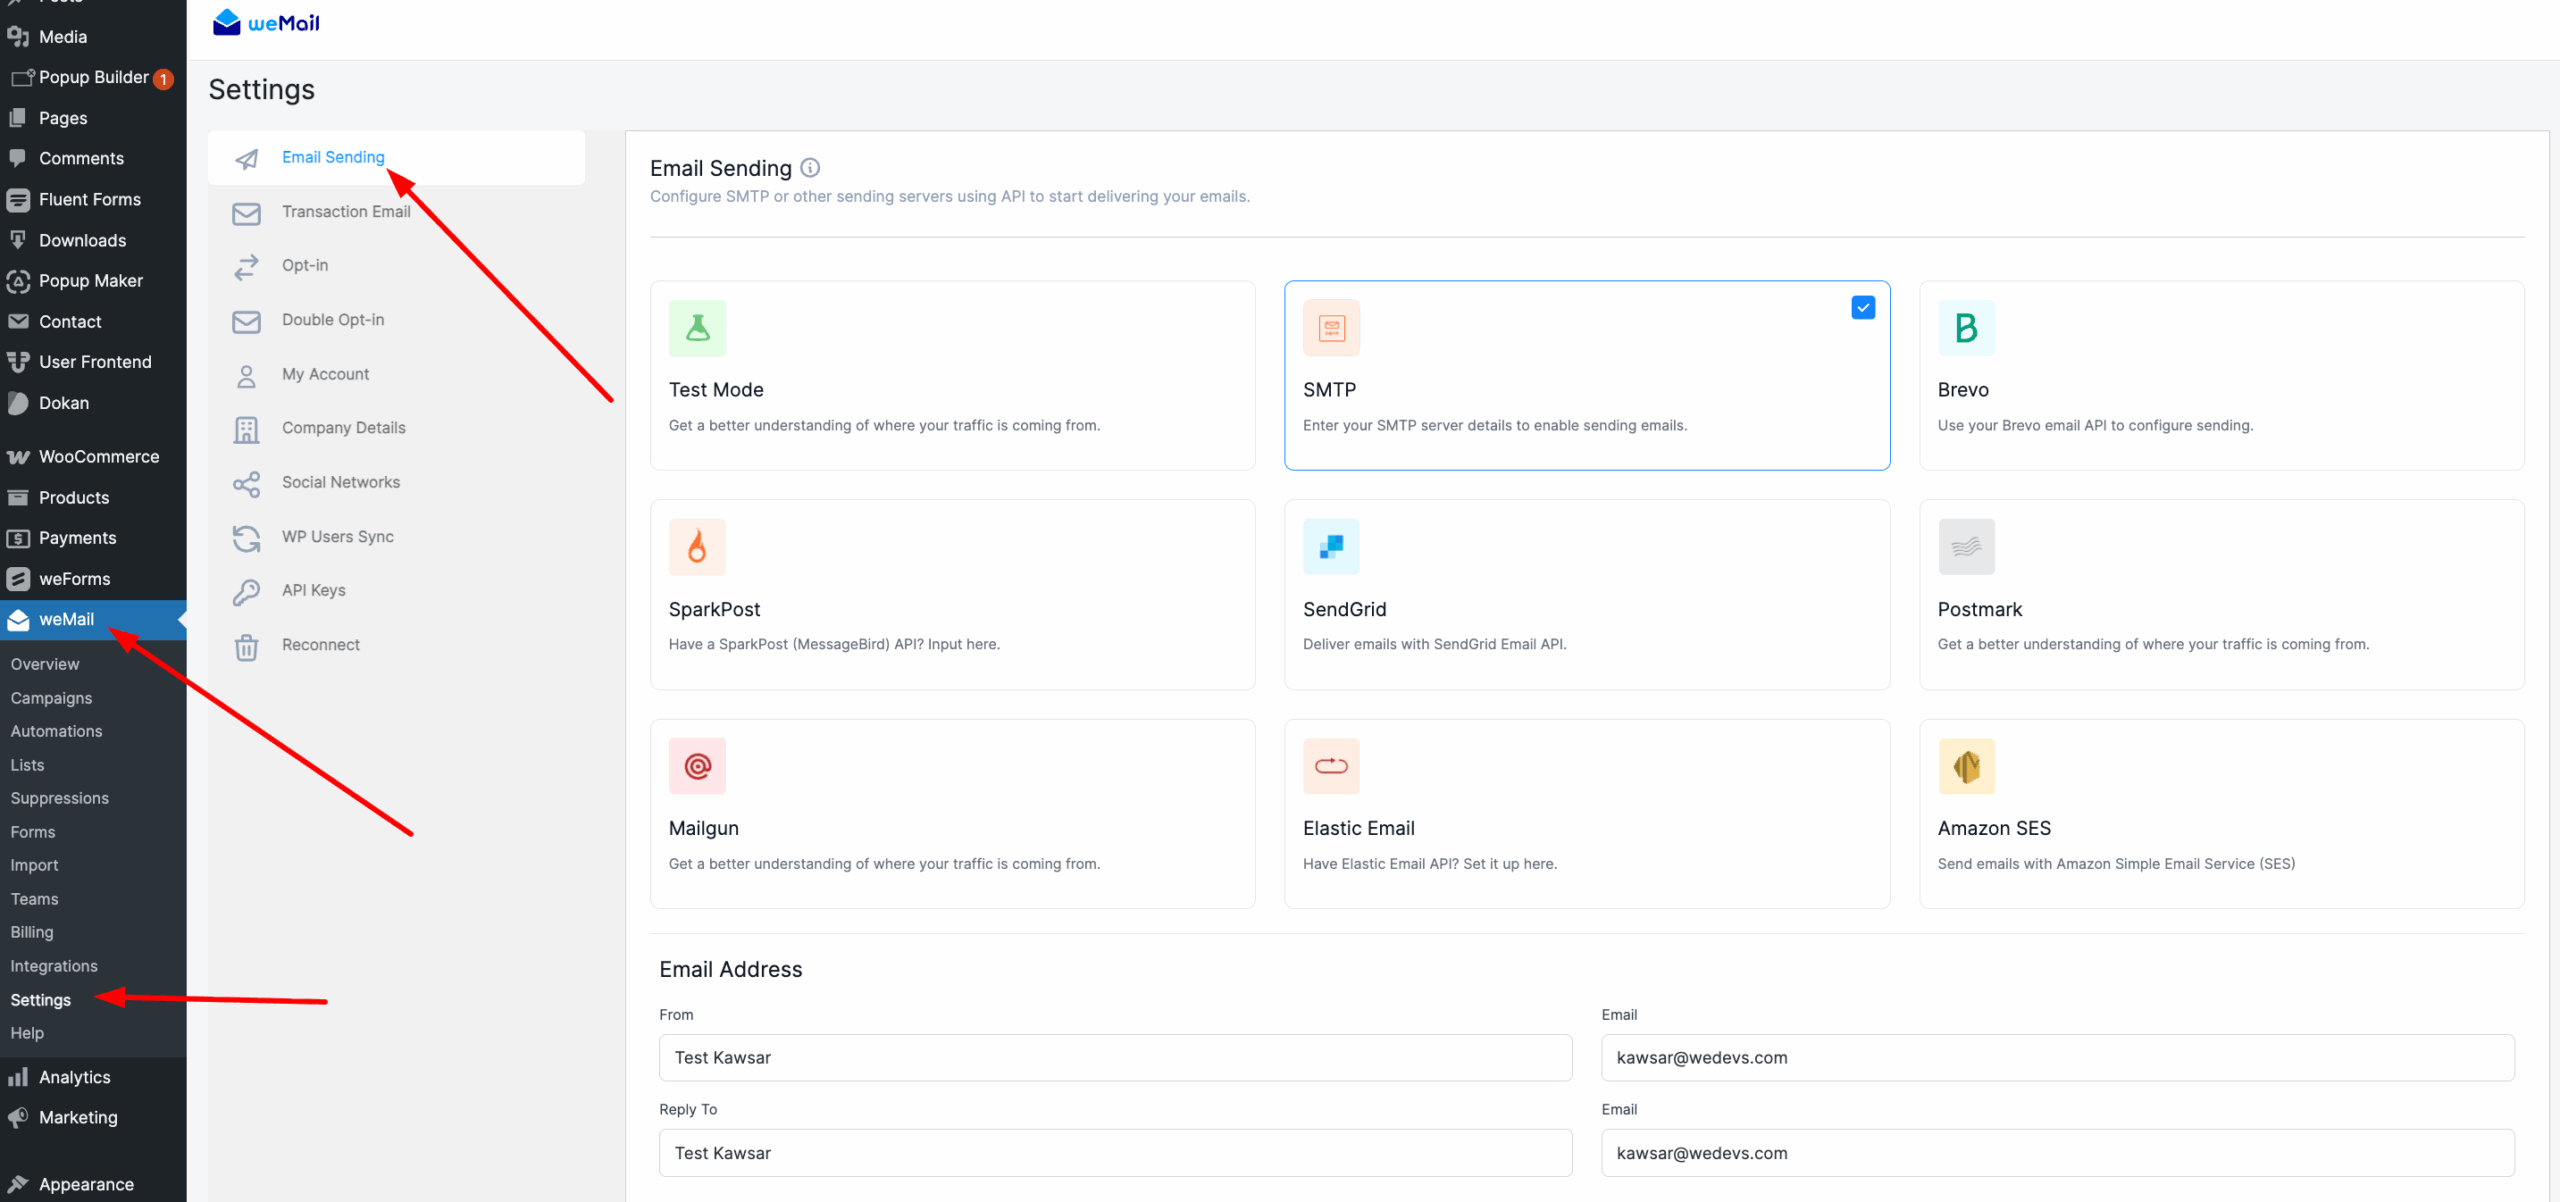This screenshot has height=1202, width=2560.
Task: Open Popup Builder with notification badge
Action: (x=93, y=78)
